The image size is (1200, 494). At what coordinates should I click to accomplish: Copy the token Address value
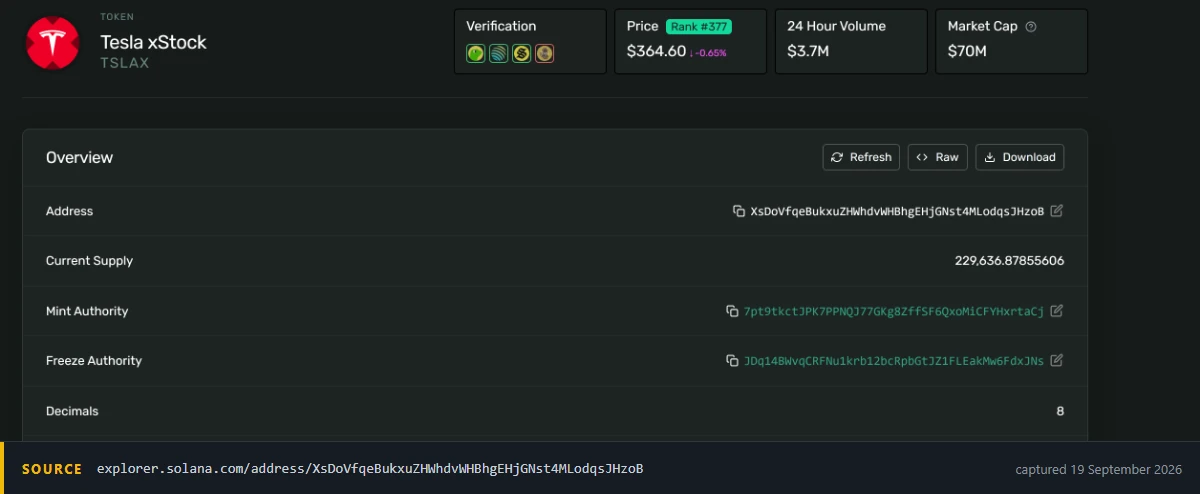pyautogui.click(x=739, y=211)
